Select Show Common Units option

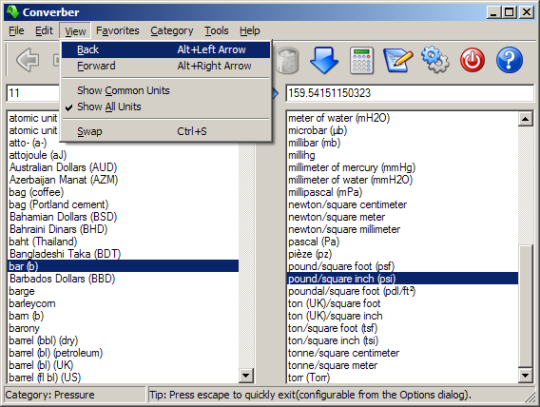click(166, 90)
